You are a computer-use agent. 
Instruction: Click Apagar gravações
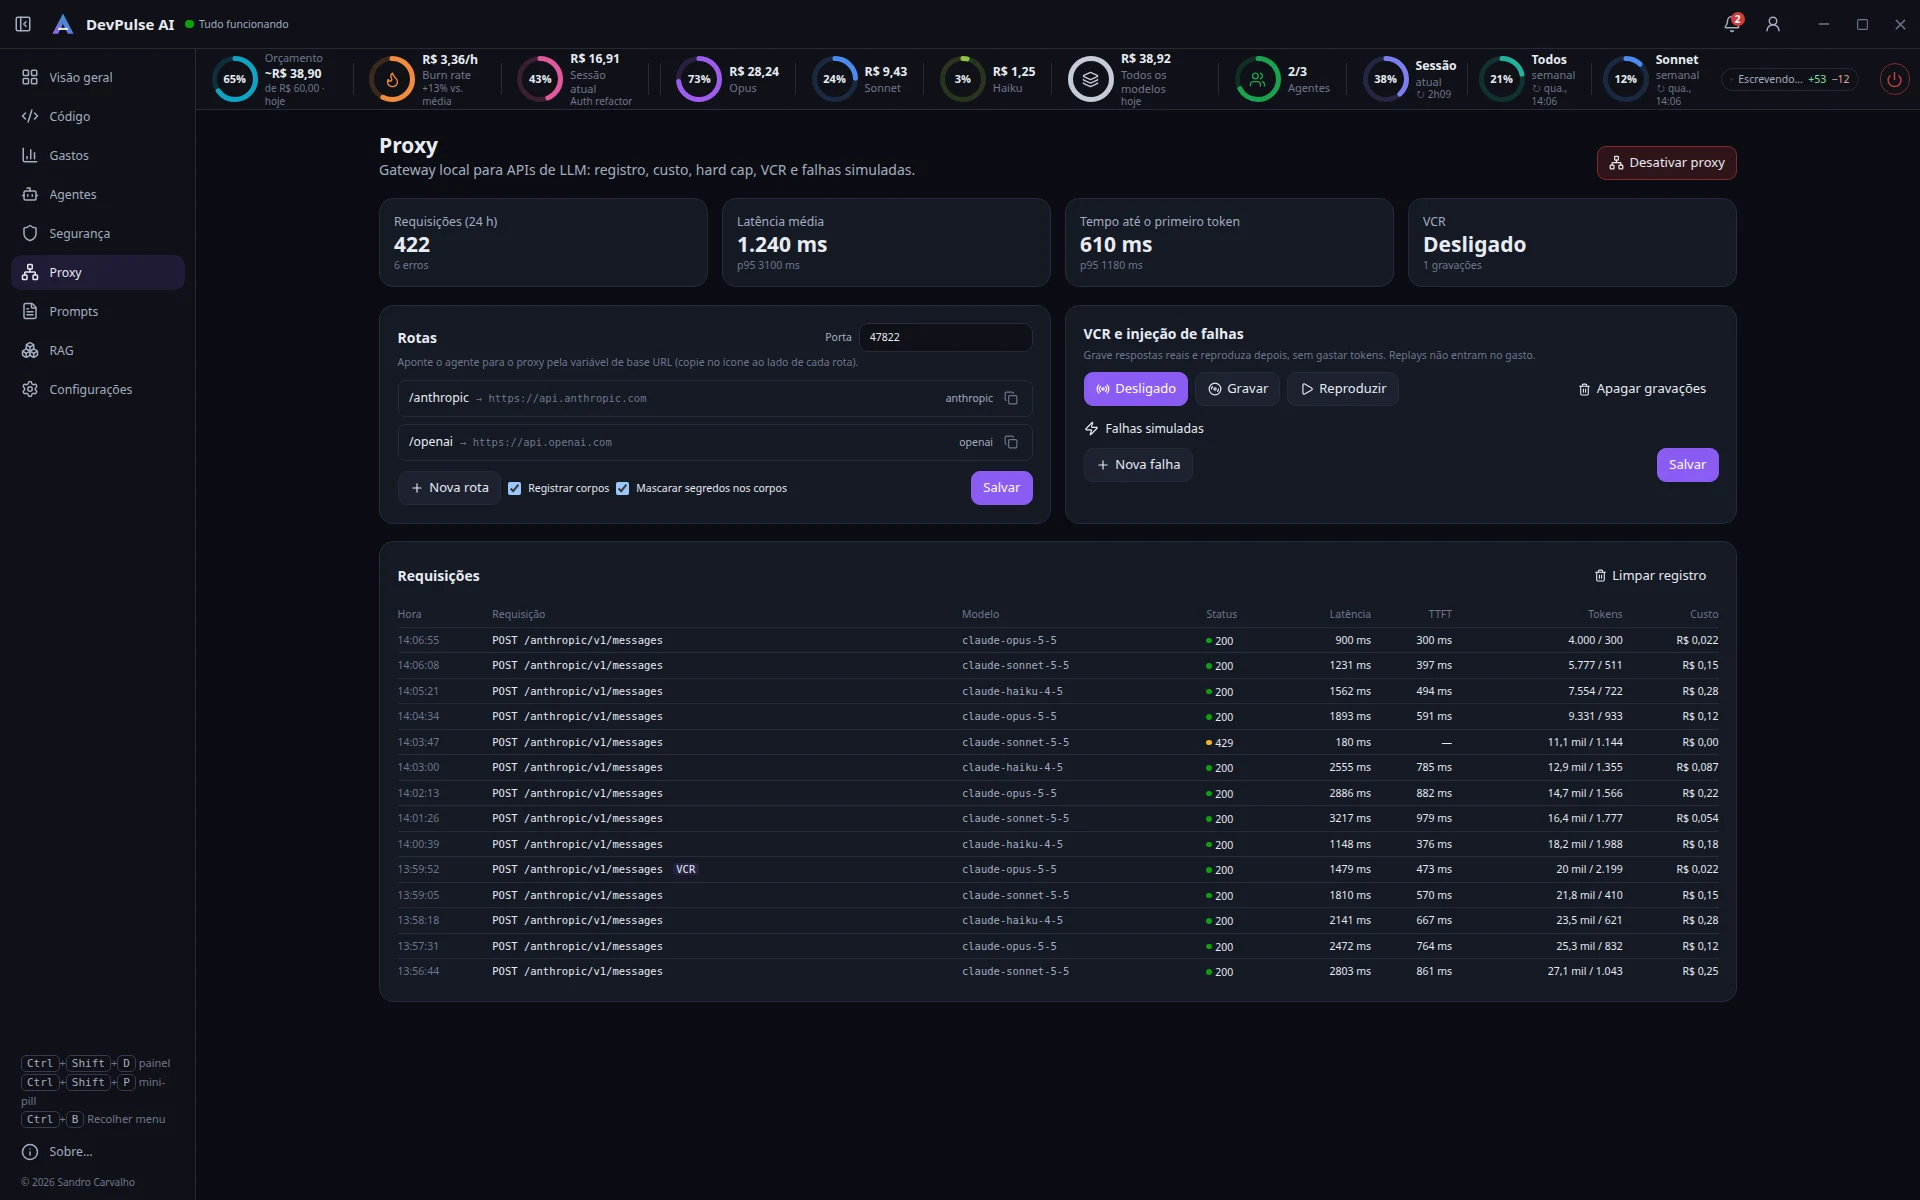click(1642, 389)
